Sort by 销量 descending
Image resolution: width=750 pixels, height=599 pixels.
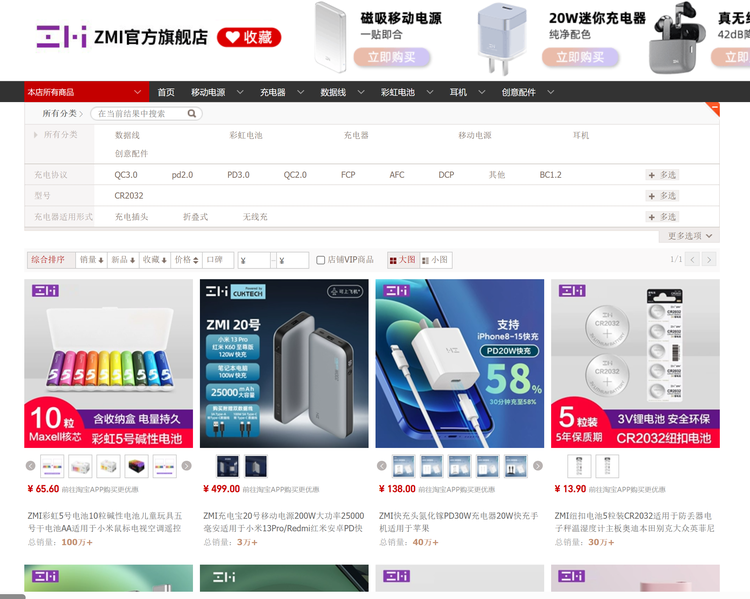coord(91,260)
